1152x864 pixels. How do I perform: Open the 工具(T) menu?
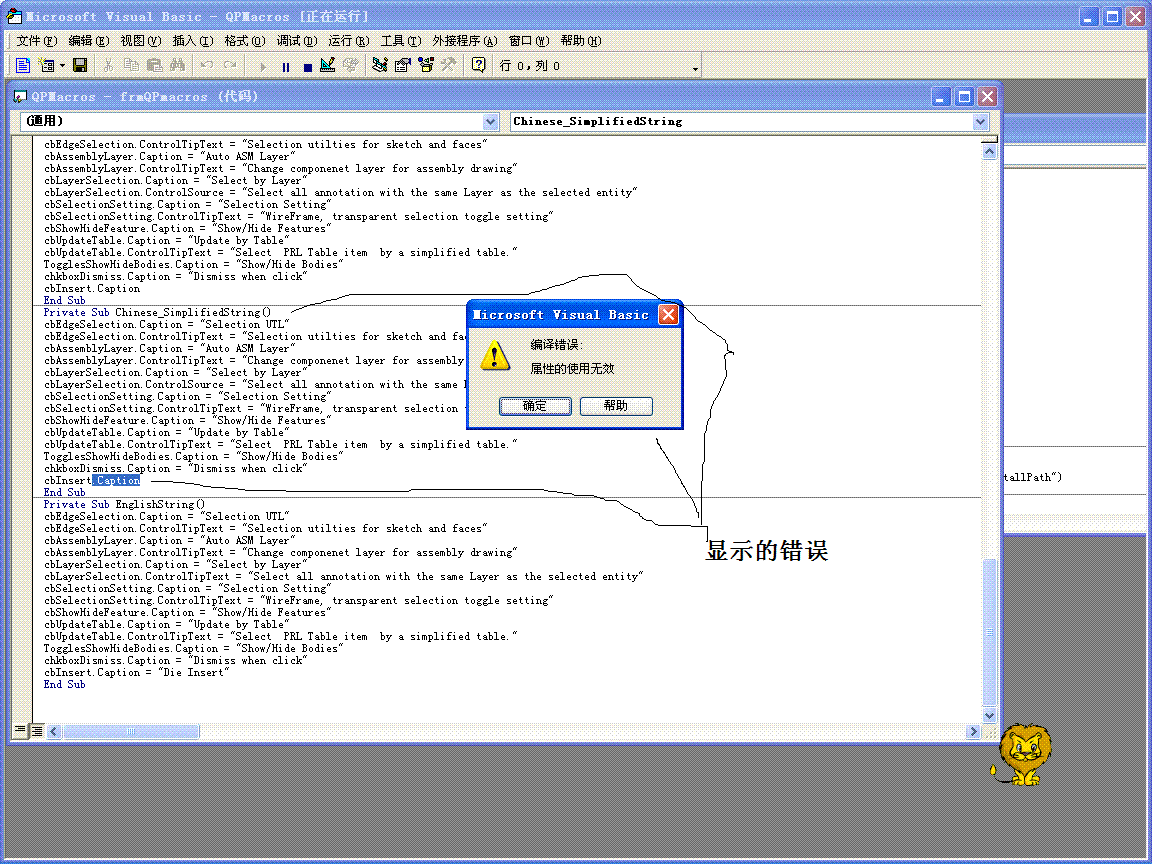[x=401, y=41]
